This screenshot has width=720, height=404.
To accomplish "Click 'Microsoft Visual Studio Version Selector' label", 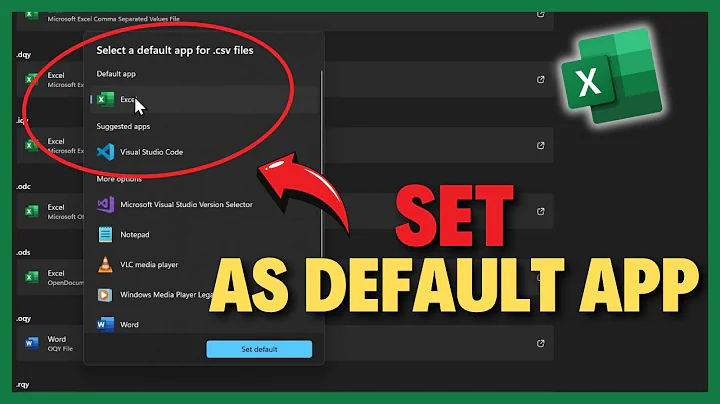I will coord(186,204).
